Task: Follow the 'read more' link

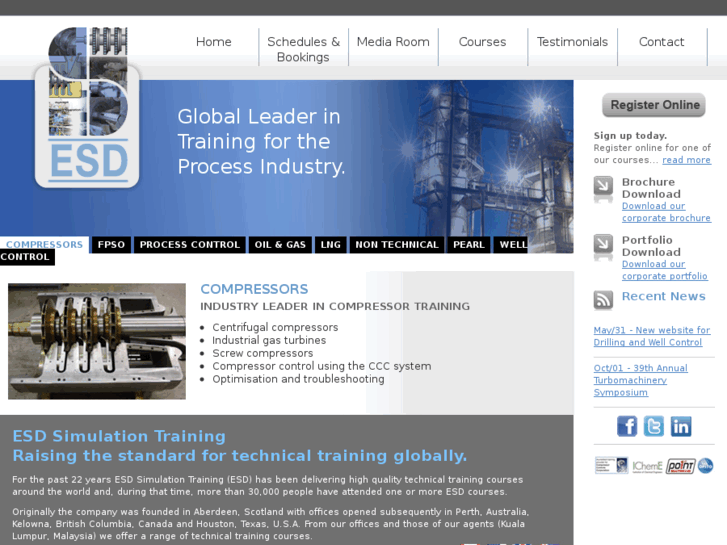Action: (x=686, y=160)
